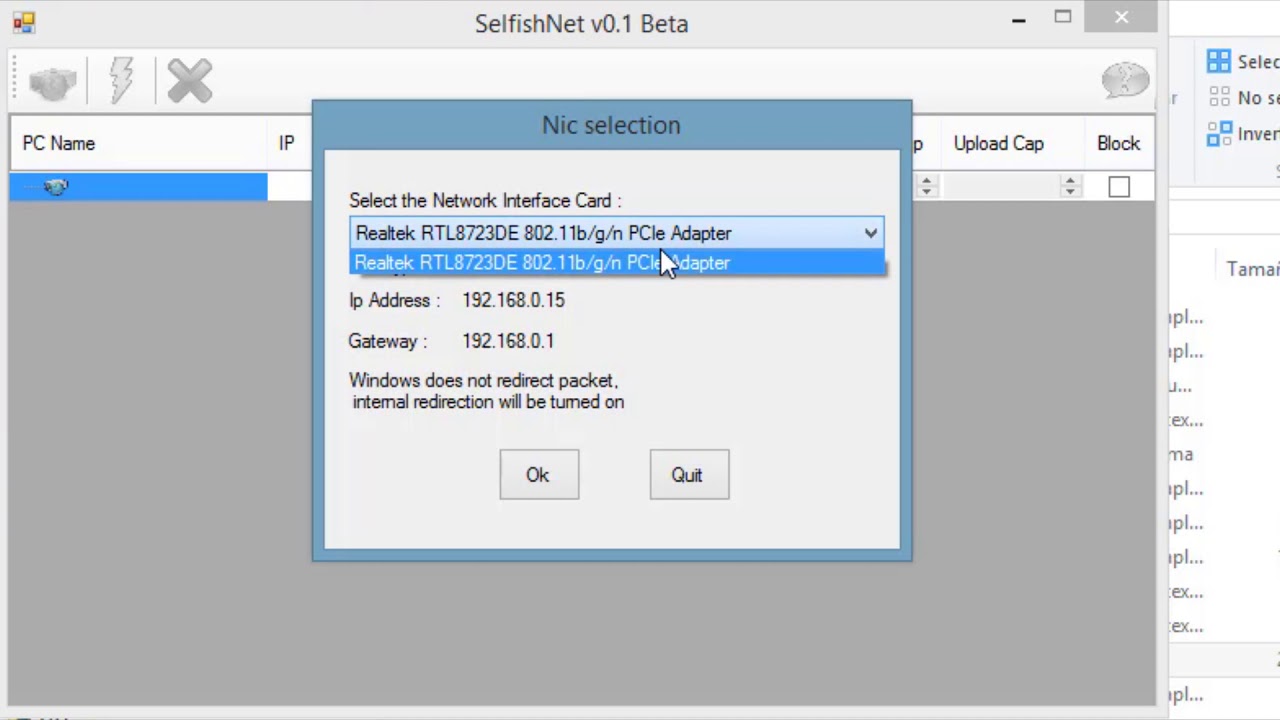The width and height of the screenshot is (1280, 720).
Task: Click the Ip Address value 192.168.0.15
Action: tap(513, 300)
